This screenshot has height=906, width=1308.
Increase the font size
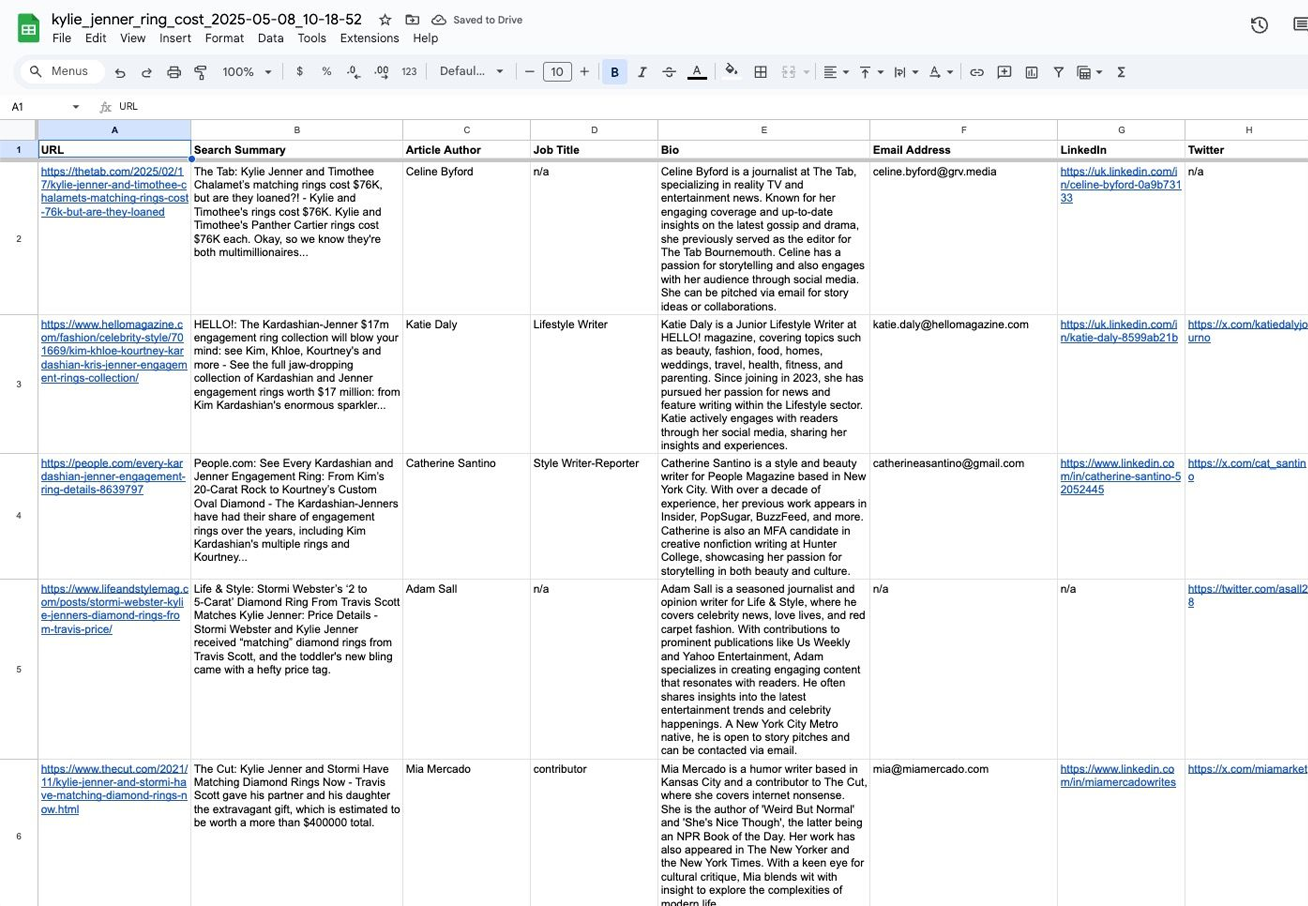[585, 72]
